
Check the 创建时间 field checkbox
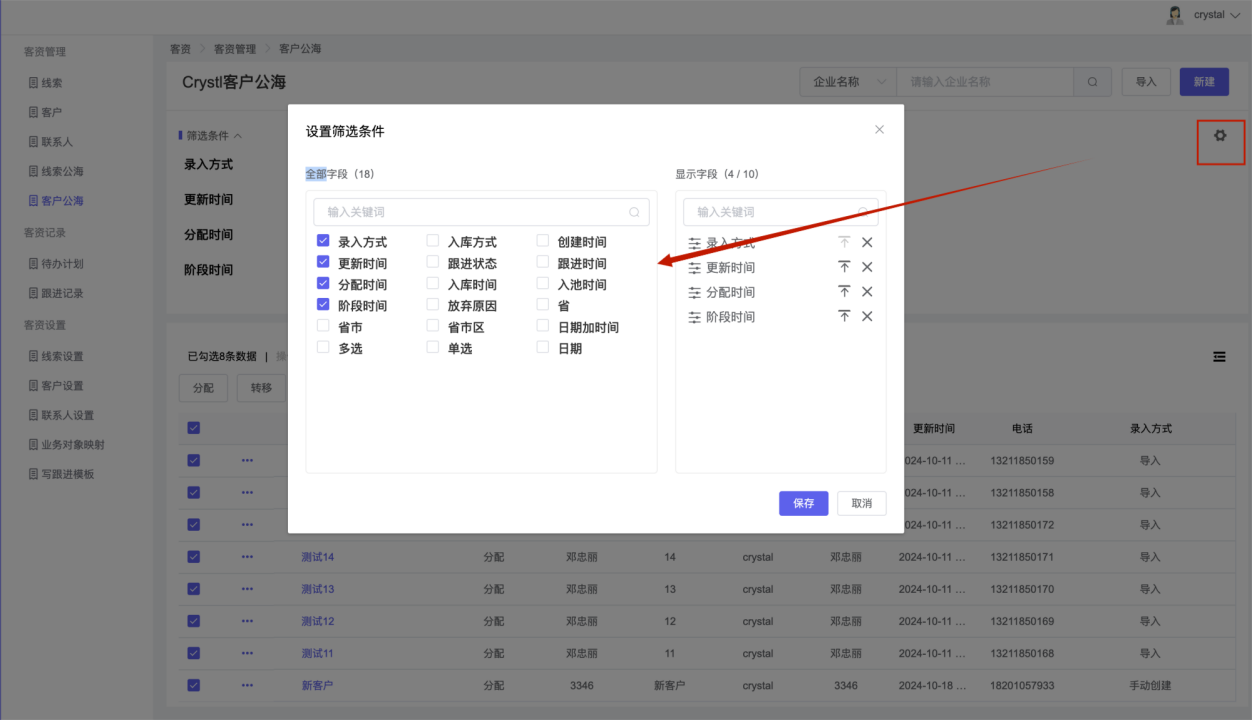pos(543,241)
